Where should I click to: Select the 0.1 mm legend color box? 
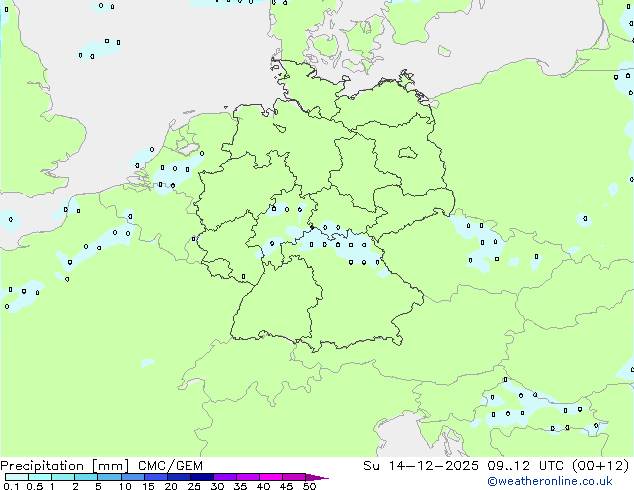(x=17, y=477)
